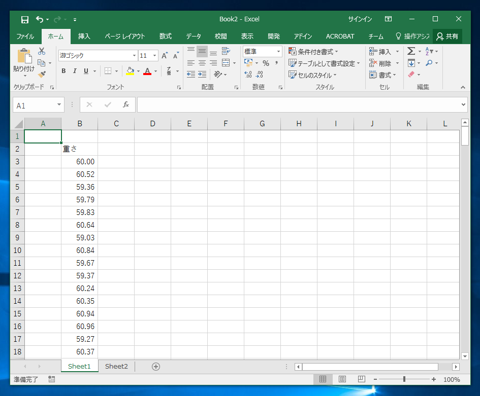Toggle Middle Align vertical alignment
Image resolution: width=480 pixels, height=396 pixels.
click(x=202, y=51)
